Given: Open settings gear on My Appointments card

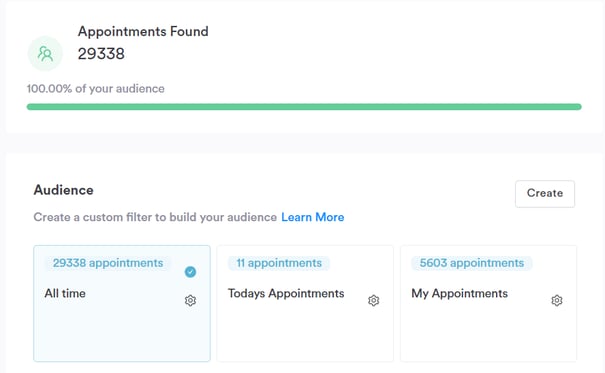Looking at the screenshot, I should click(557, 300).
